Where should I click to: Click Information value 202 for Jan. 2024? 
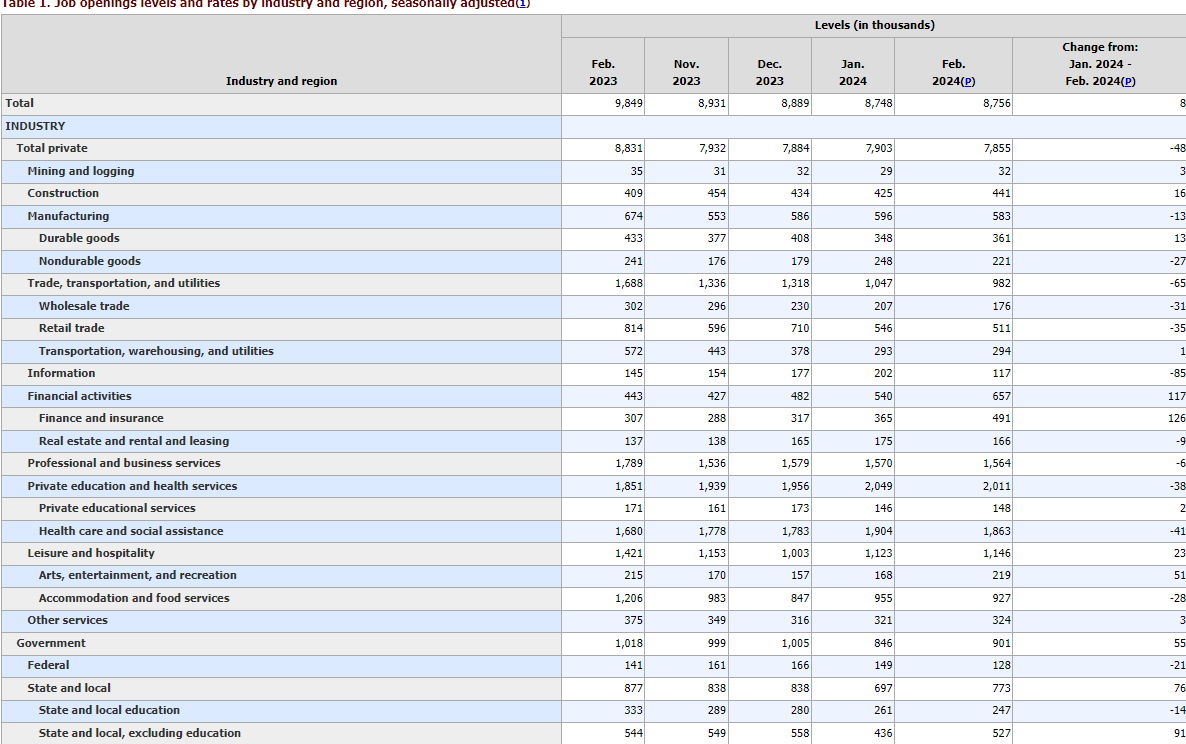point(883,374)
